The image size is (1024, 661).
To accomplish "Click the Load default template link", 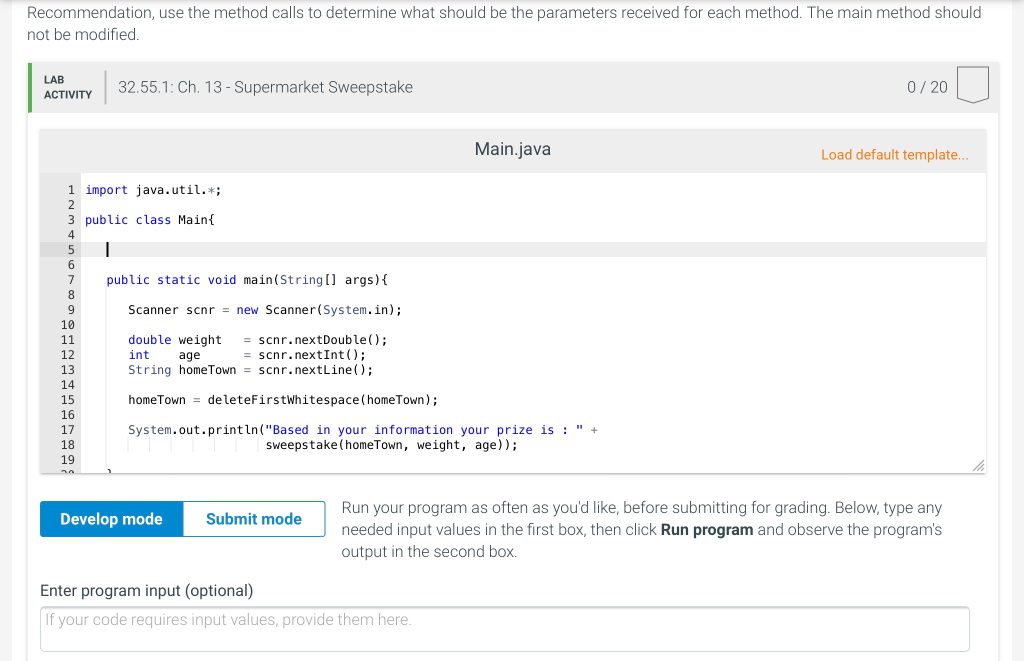I will [x=894, y=155].
